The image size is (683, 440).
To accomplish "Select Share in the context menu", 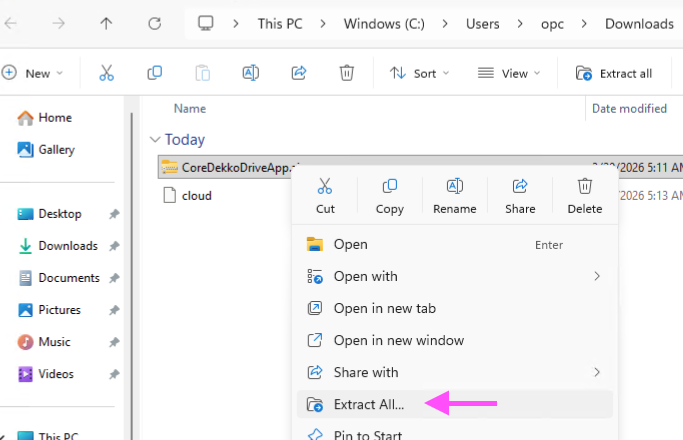I will [520, 196].
